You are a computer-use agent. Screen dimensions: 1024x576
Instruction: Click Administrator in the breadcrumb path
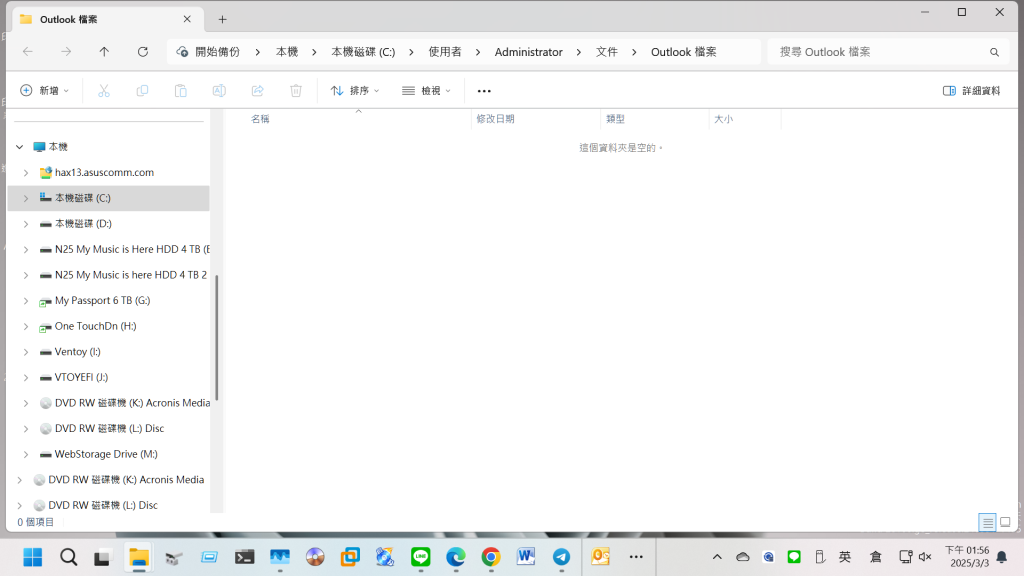528,52
